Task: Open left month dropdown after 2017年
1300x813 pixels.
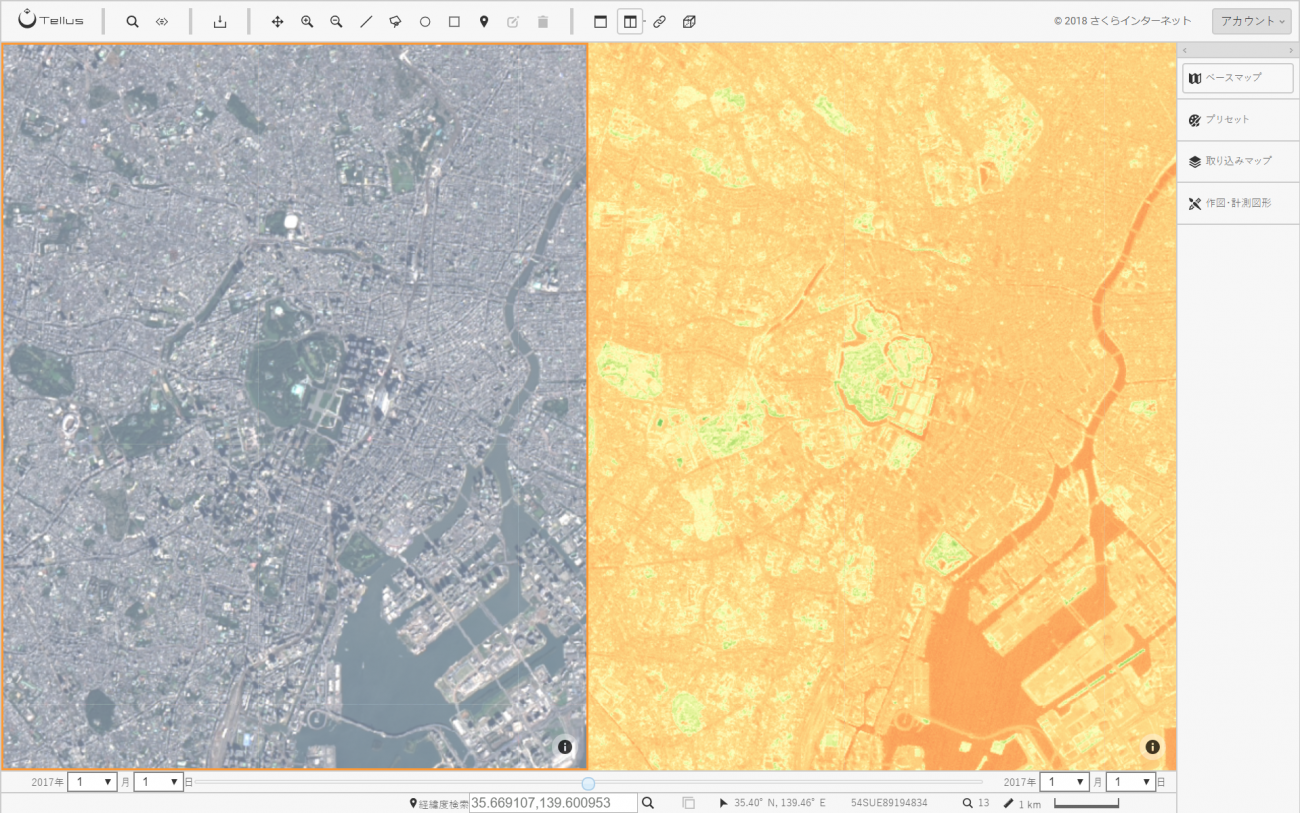Action: click(92, 782)
